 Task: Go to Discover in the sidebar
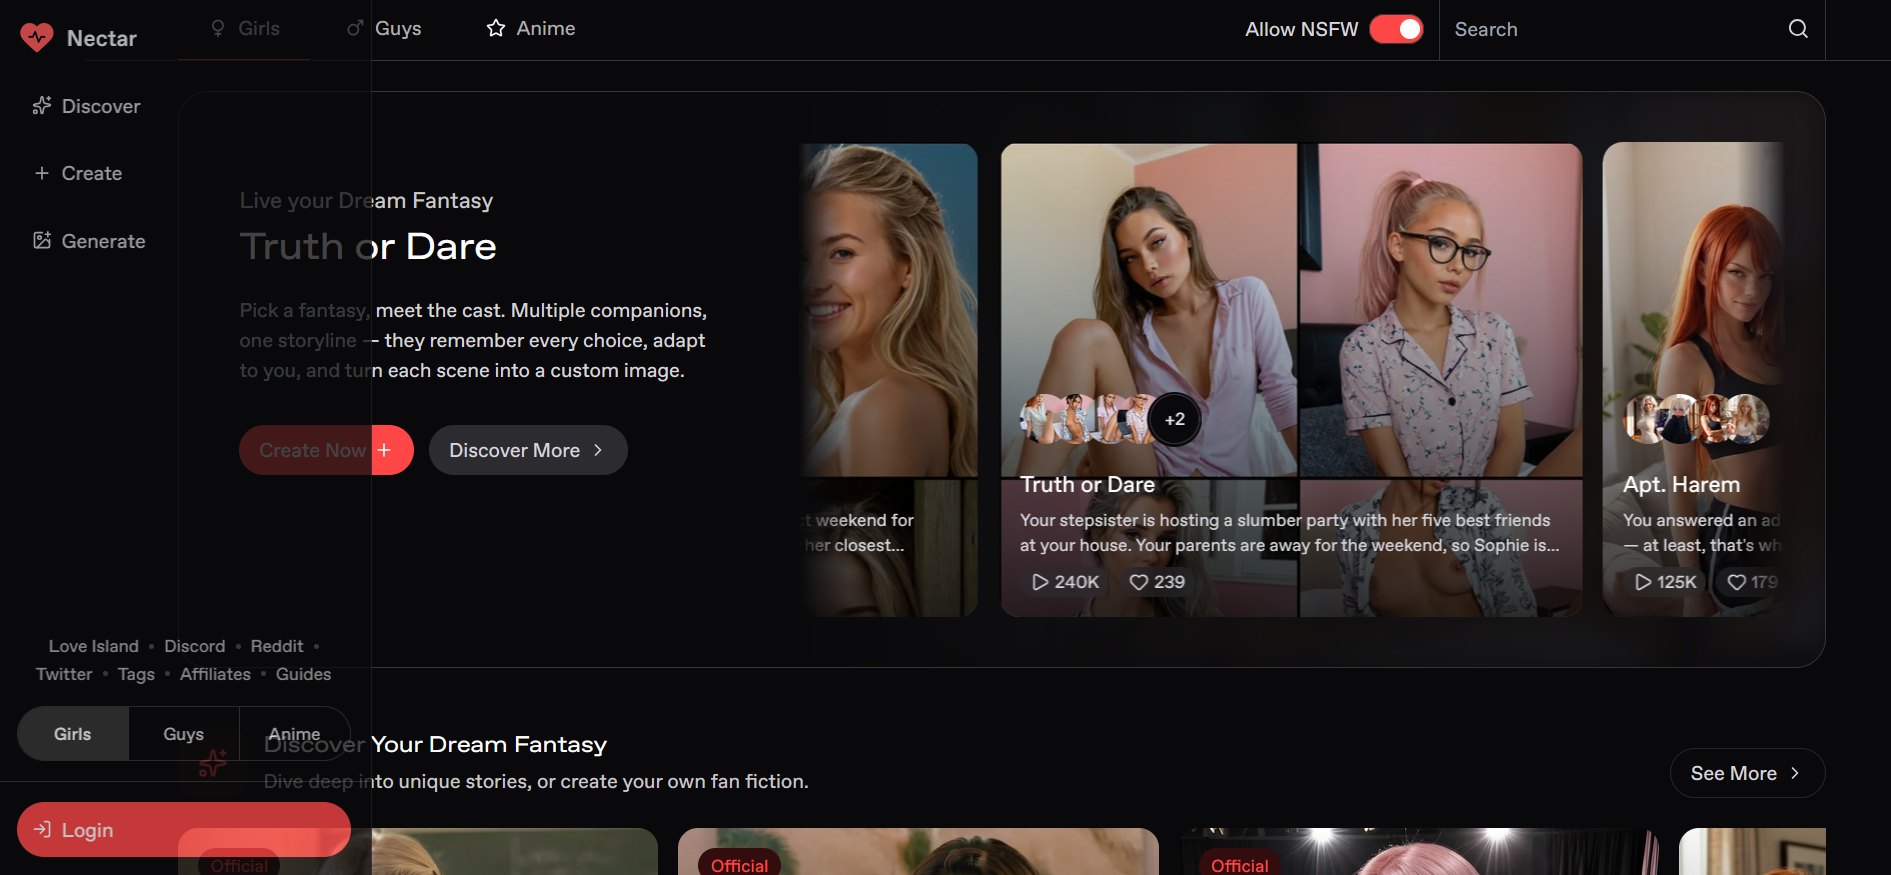87,106
